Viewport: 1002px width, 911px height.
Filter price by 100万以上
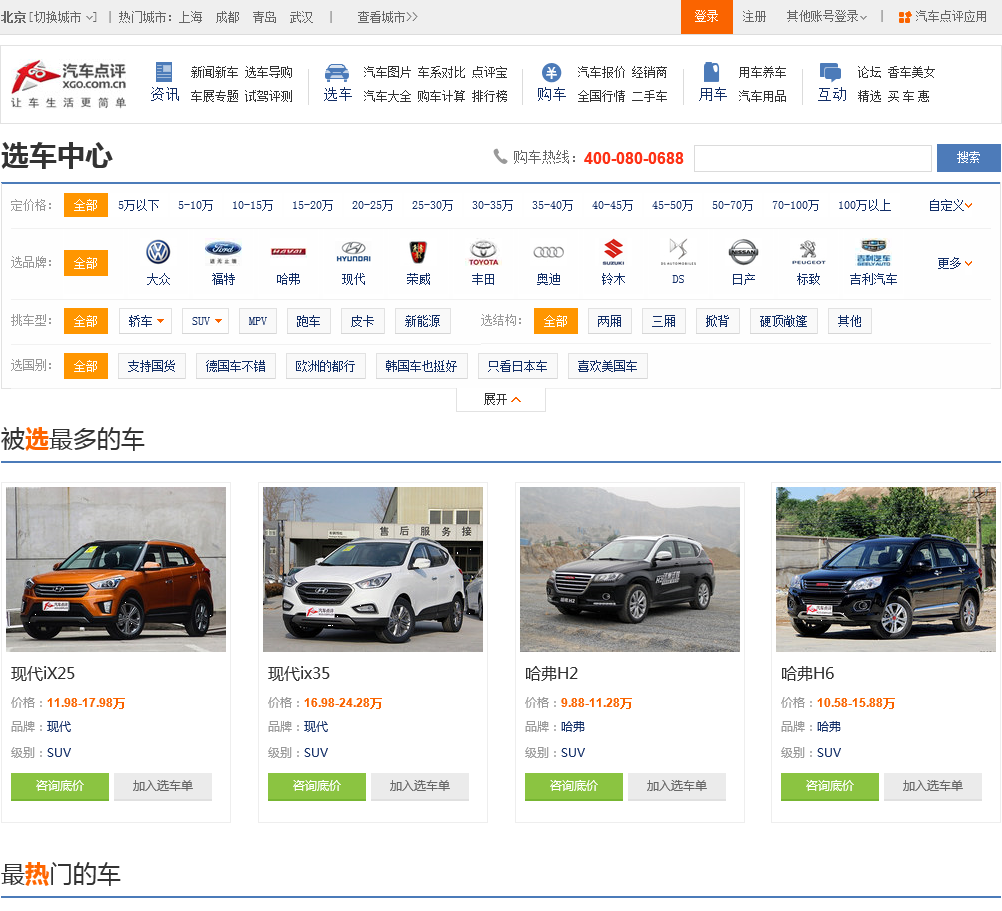tap(864, 206)
